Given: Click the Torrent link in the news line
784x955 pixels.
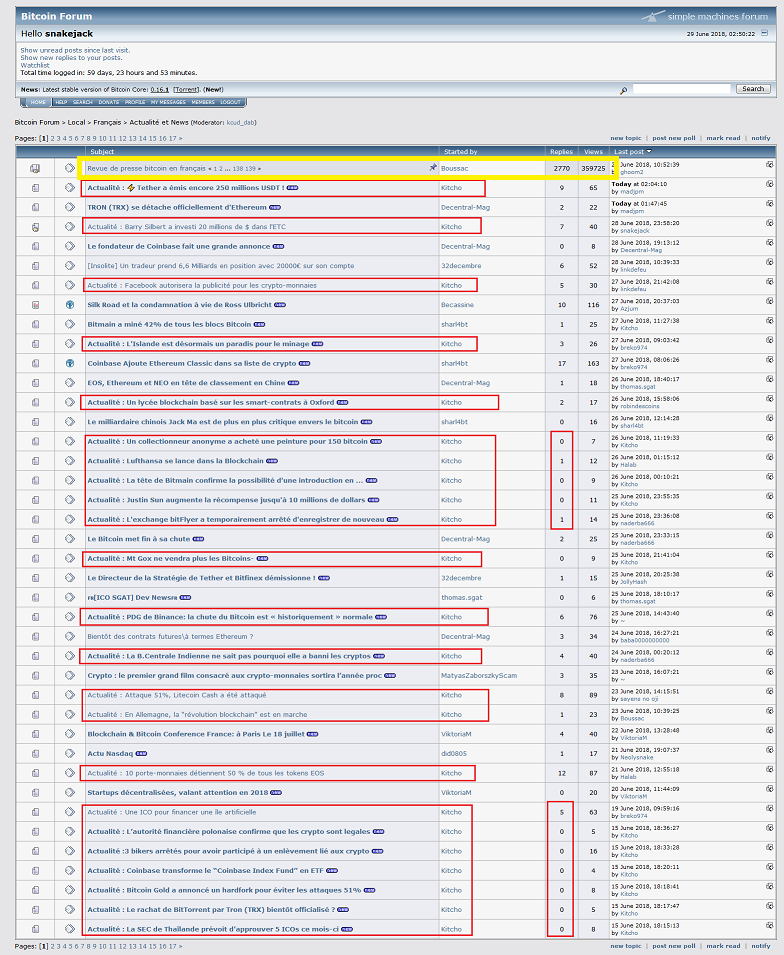Looking at the screenshot, I should 186,90.
